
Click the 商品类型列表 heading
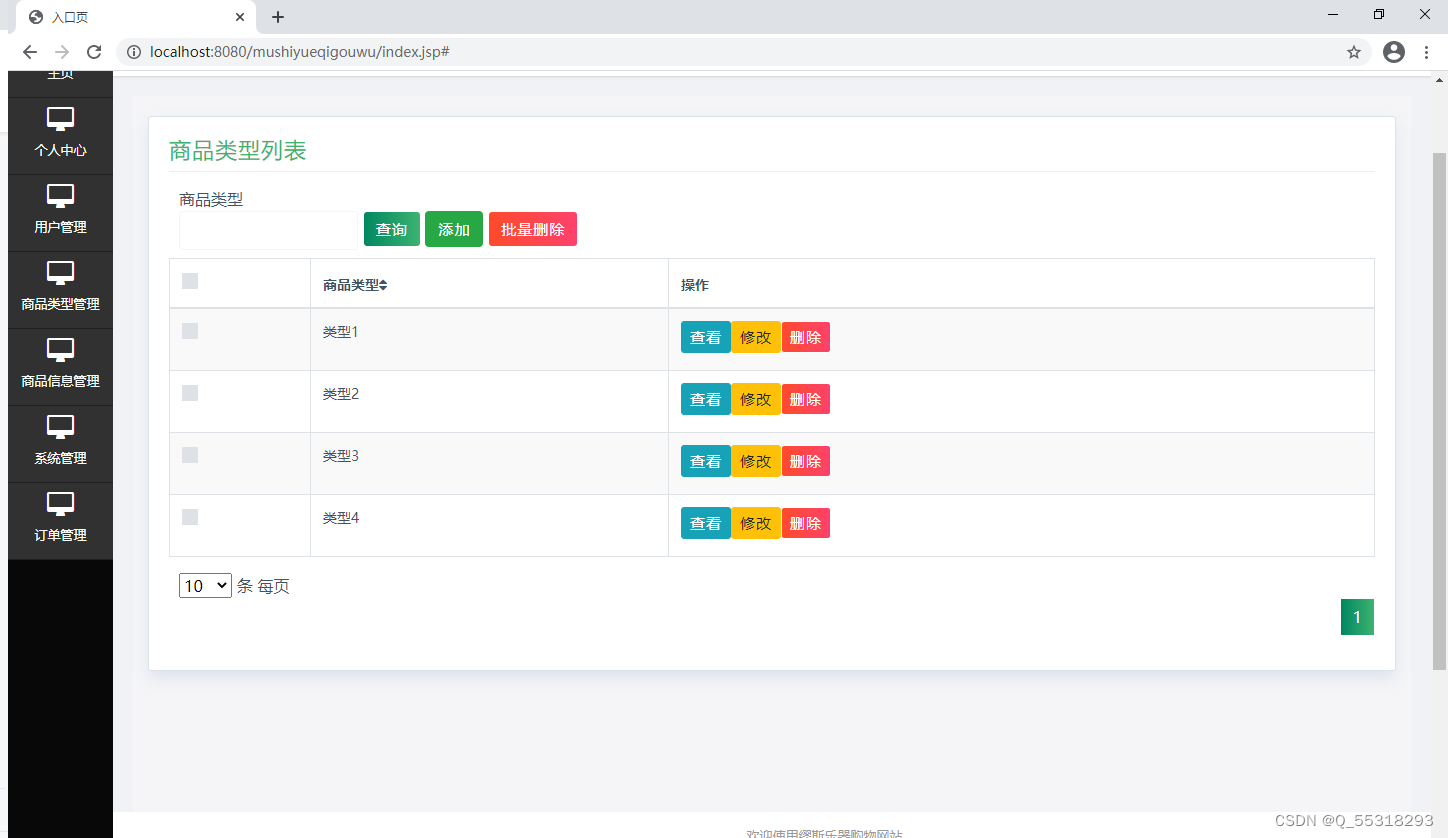238,151
